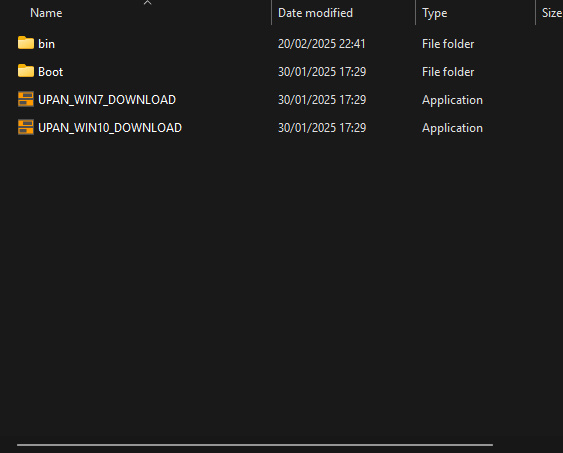Click the sort direction arrow above Name
The height and width of the screenshot is (453, 563).
pyautogui.click(x=147, y=3)
